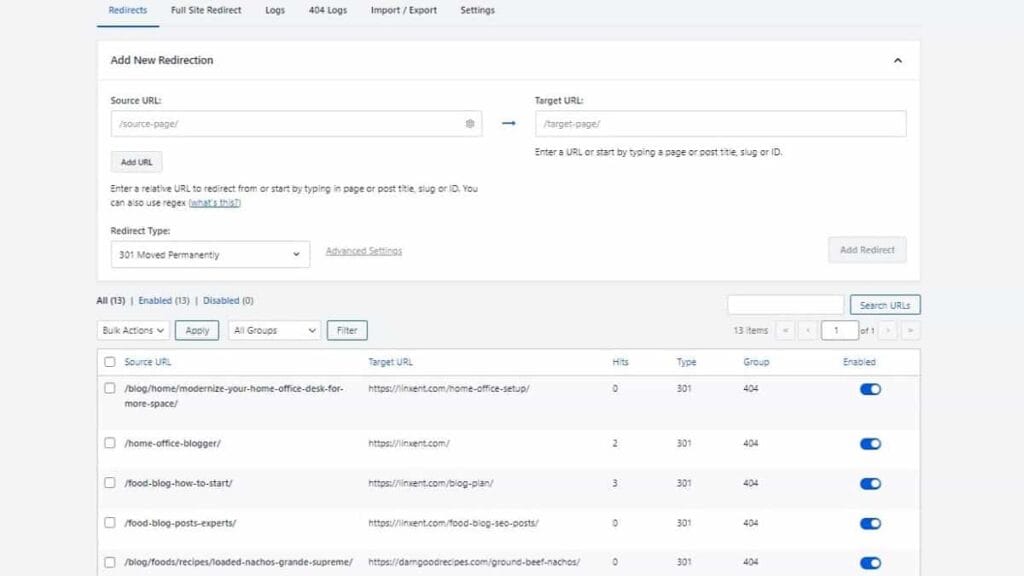Go to first page arrow in pagination
This screenshot has width=1024, height=576.
click(785, 330)
